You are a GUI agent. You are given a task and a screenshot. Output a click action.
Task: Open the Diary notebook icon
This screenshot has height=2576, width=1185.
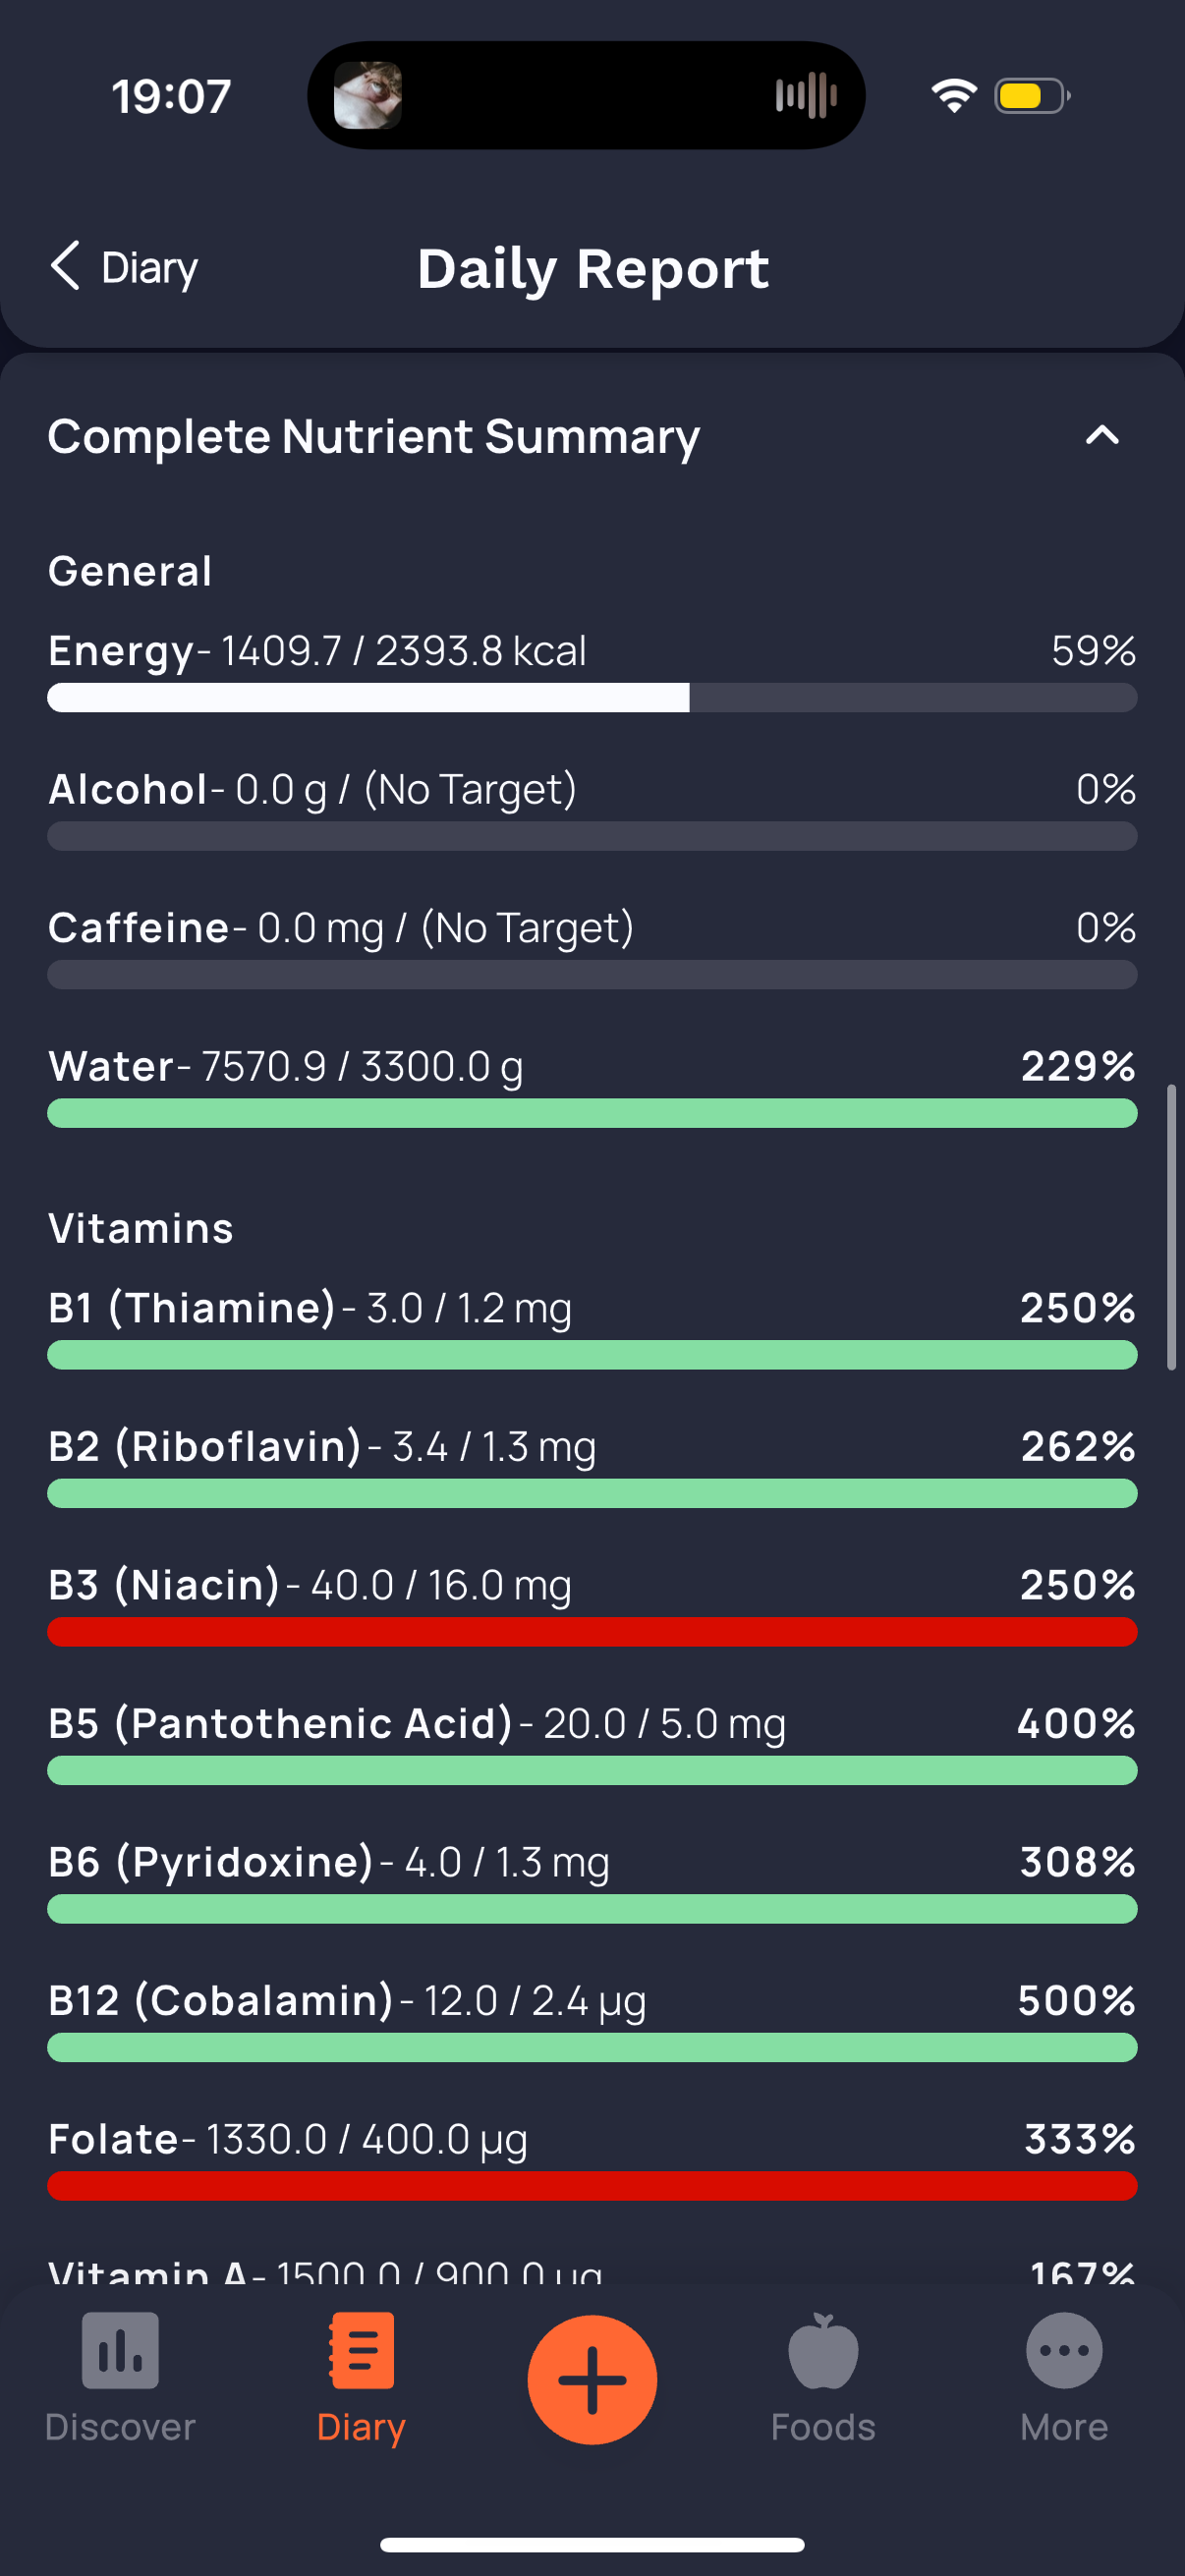361,2350
